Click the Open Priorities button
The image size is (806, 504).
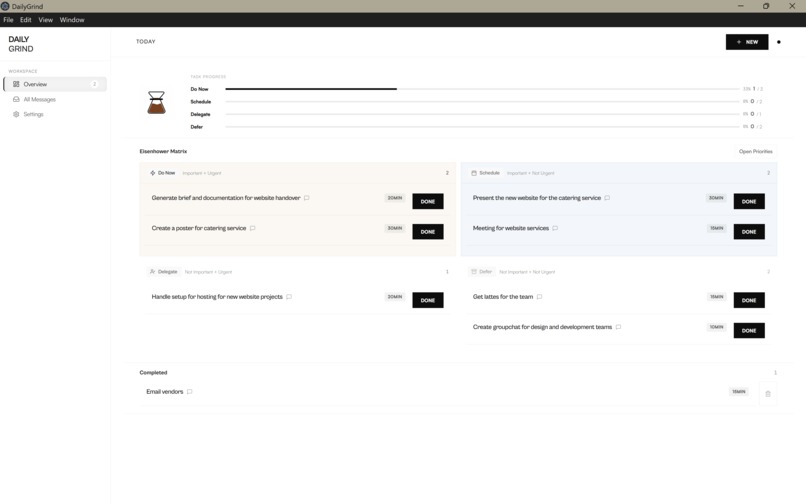tap(756, 152)
